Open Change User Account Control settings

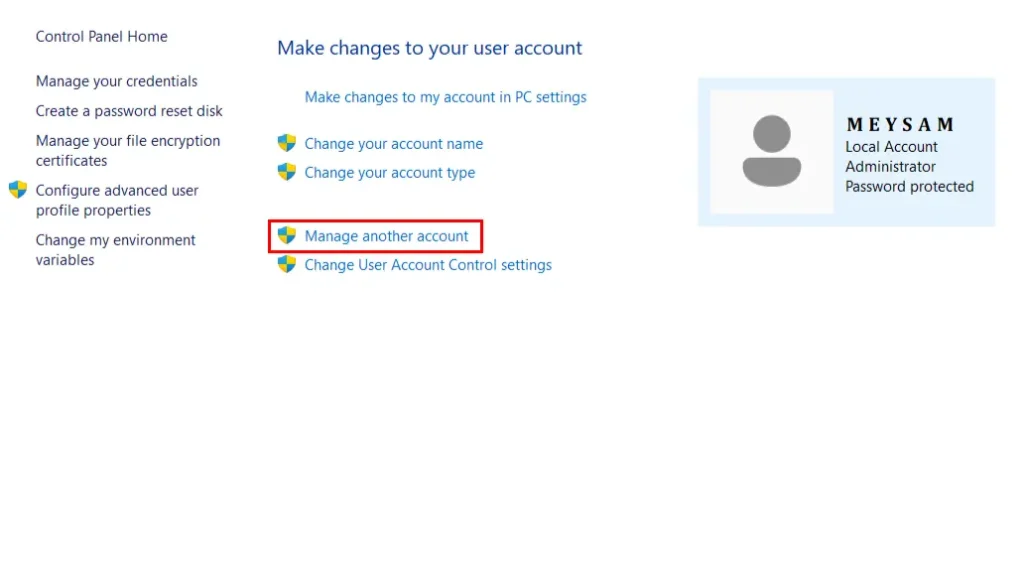tap(427, 265)
